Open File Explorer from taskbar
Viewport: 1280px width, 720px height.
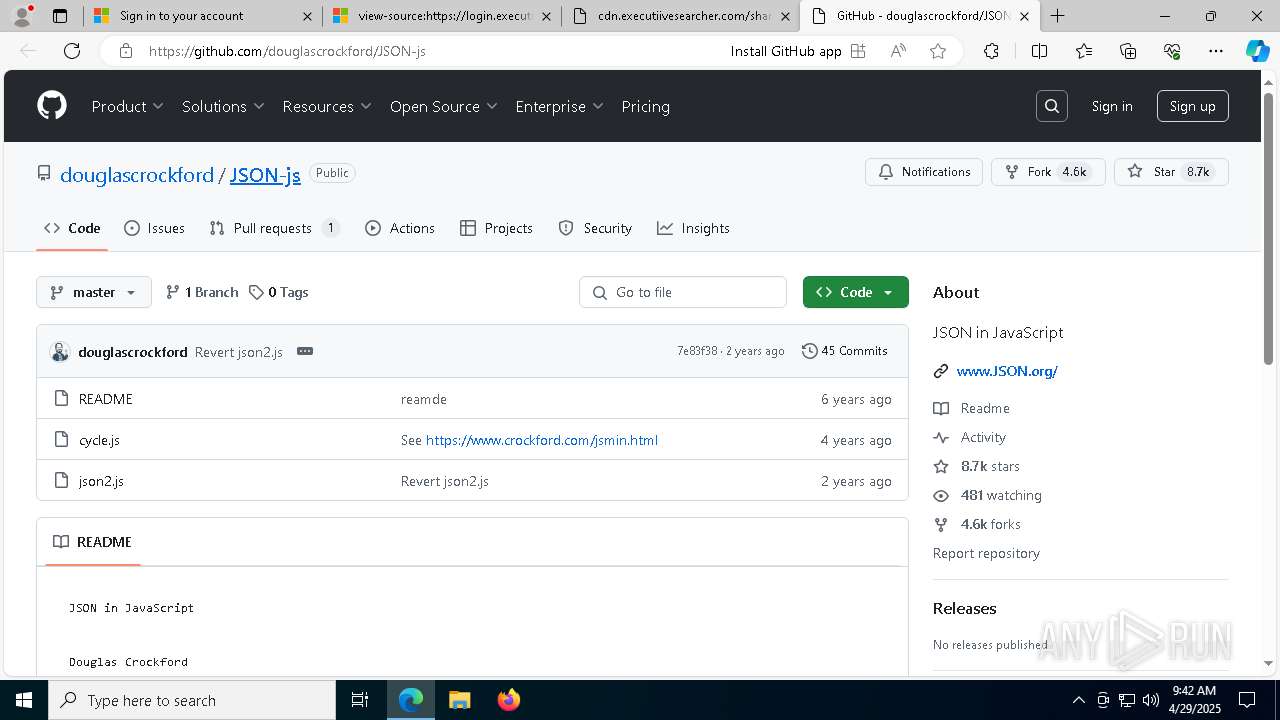pos(459,700)
